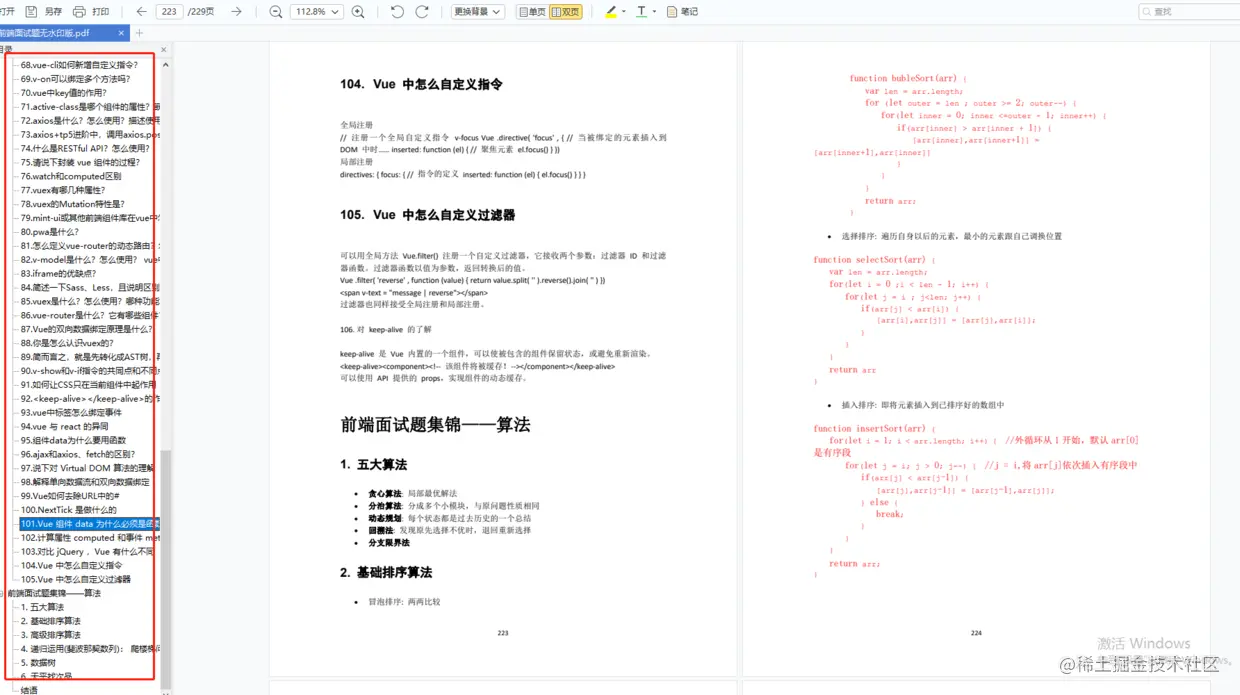
Task: Open outline item 103.对比 jQuery
Action: coord(88,552)
